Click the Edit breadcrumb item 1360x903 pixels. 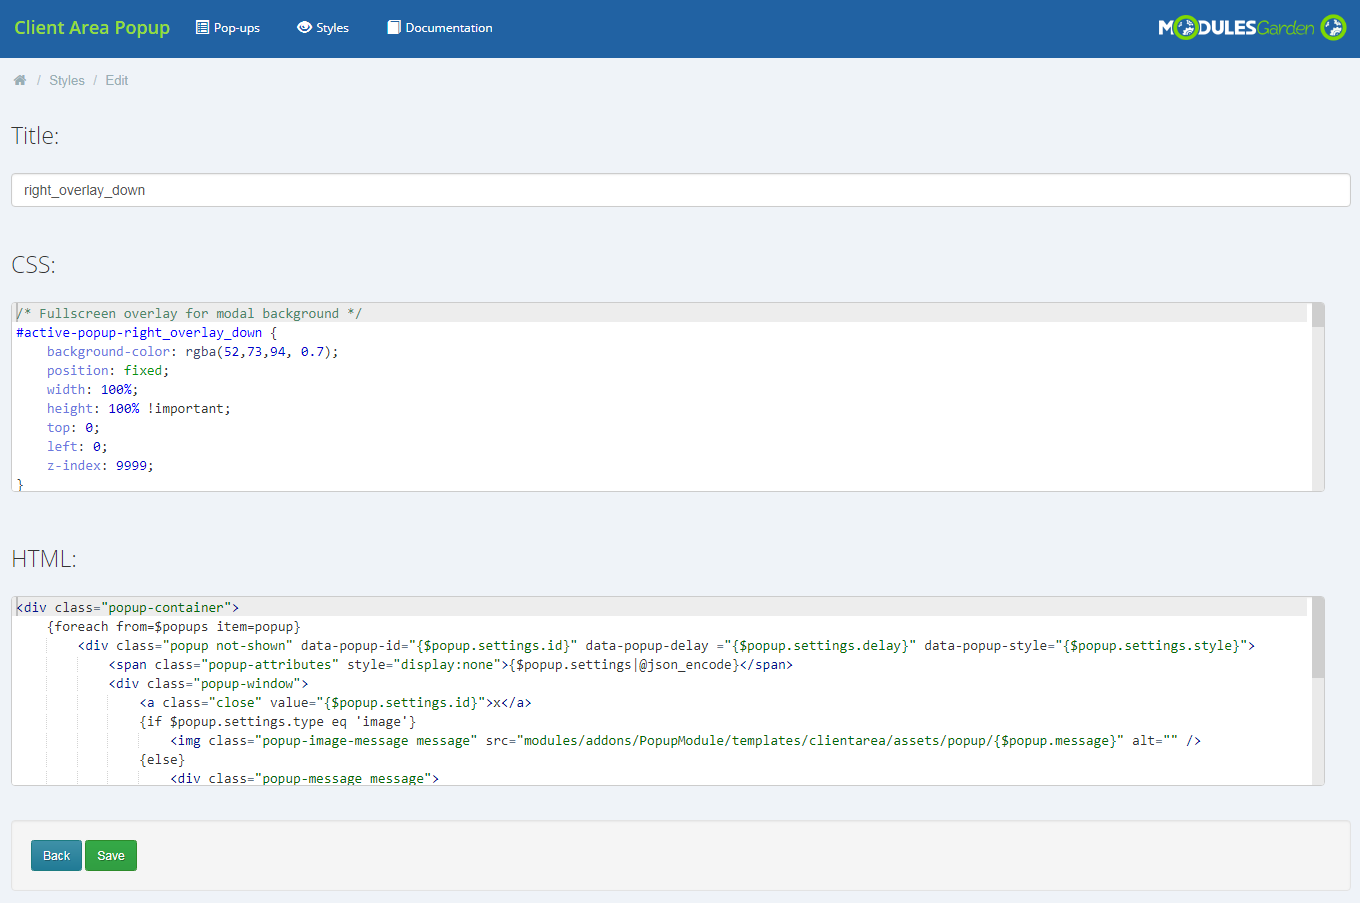pos(117,80)
